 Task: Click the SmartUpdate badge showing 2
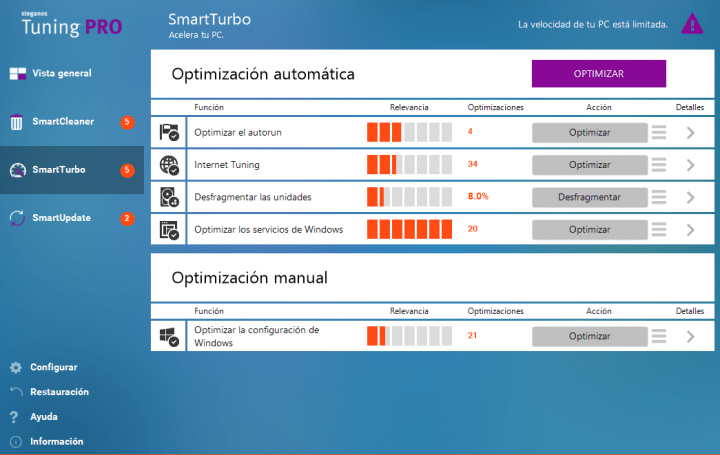pos(127,219)
